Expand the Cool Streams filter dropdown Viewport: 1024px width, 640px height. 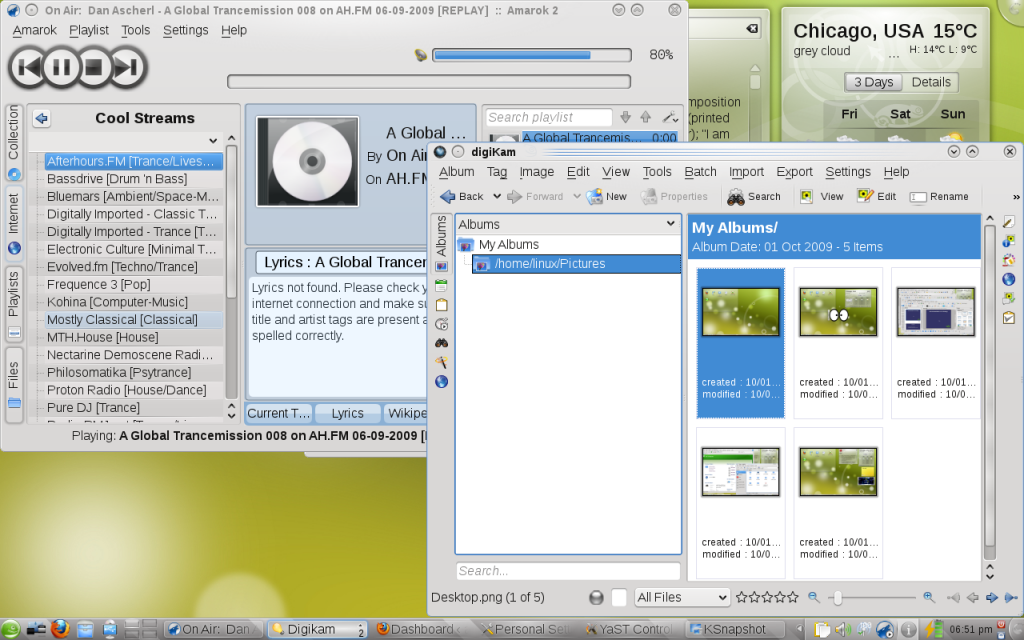[213, 140]
